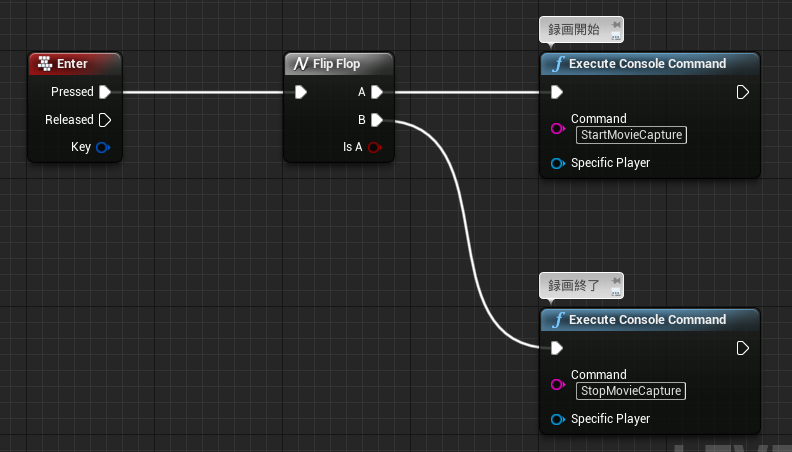Click Specific Player pin on StartMovieCapture node

click(x=557, y=163)
